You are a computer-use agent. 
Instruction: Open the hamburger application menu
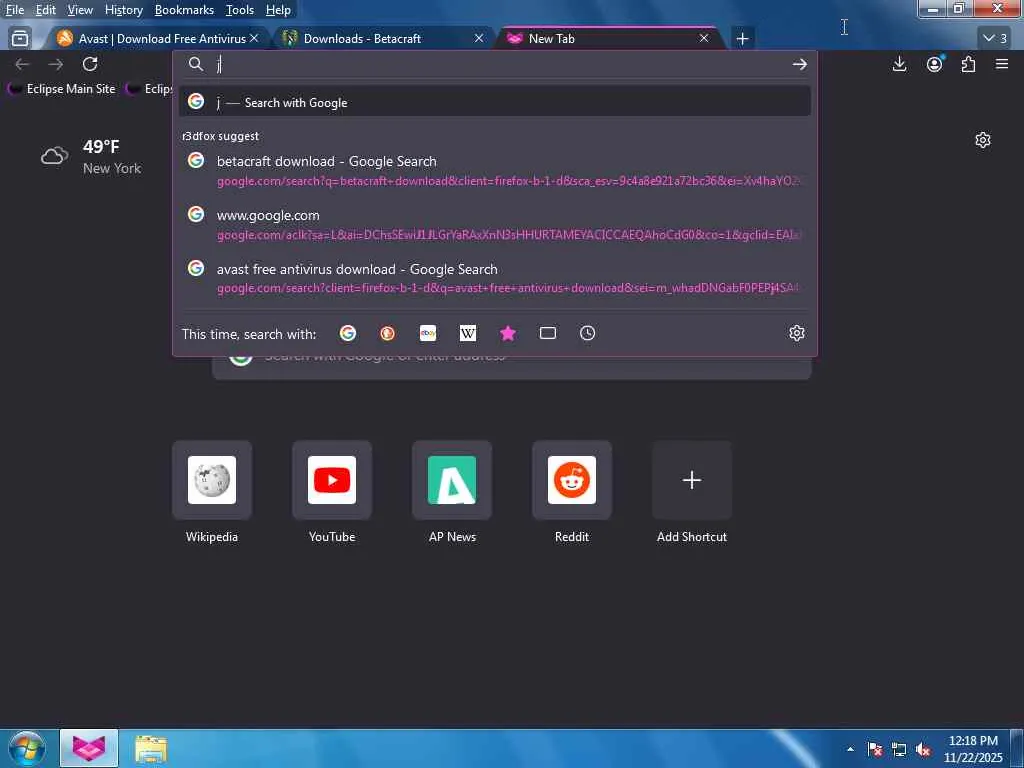tap(1002, 64)
